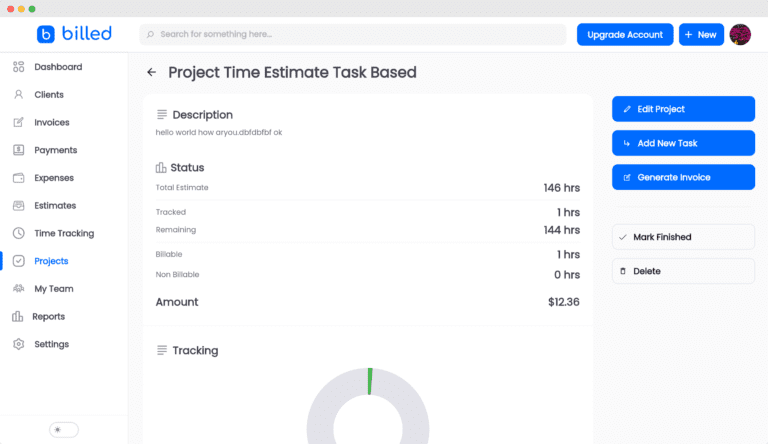Click the search magnifier icon
Viewport: 768px width, 444px height.
click(x=150, y=34)
